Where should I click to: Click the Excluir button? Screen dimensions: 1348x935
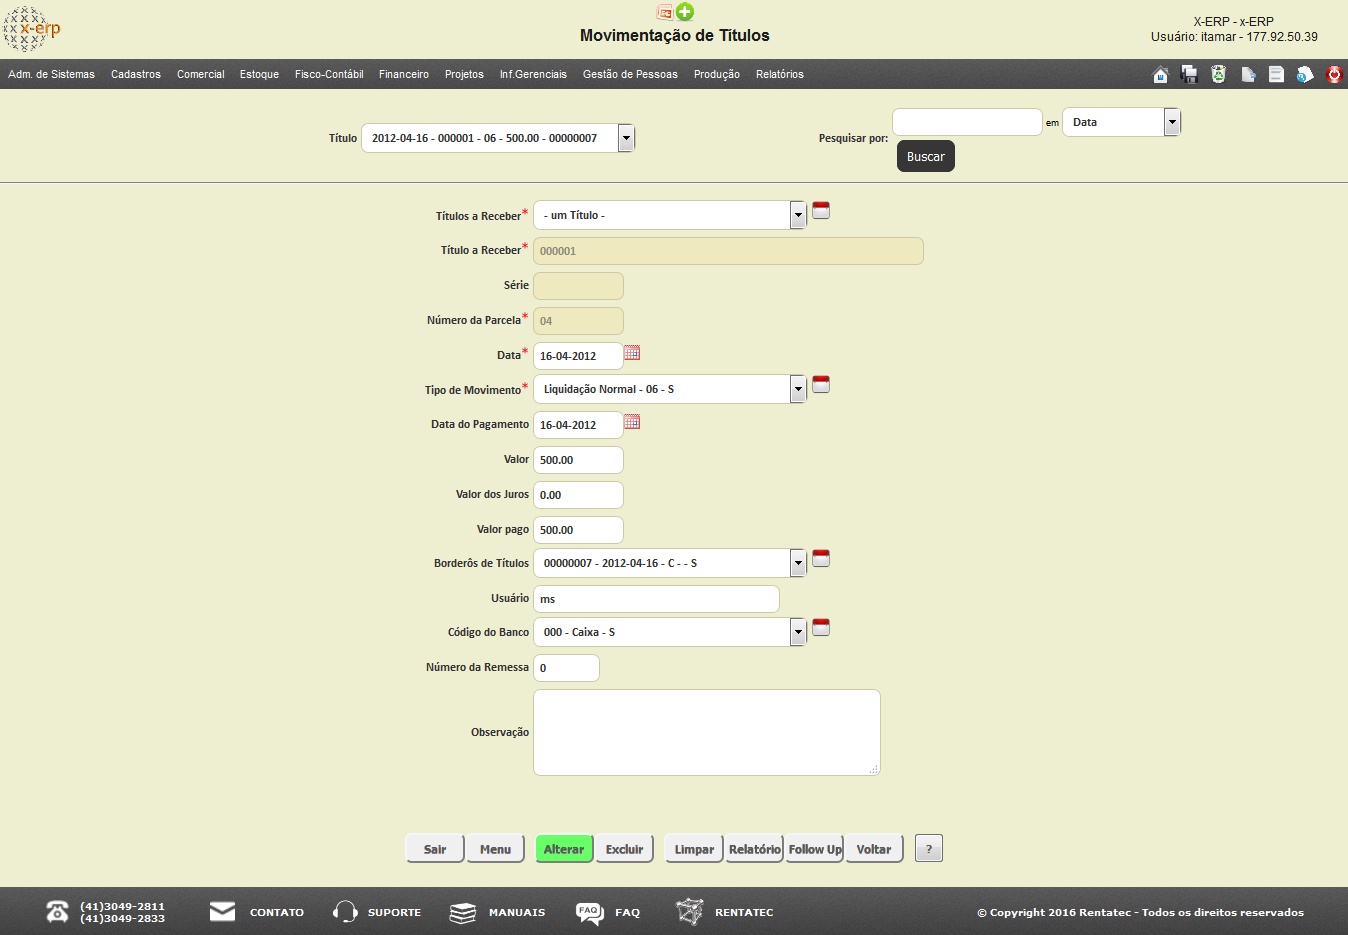click(x=624, y=849)
